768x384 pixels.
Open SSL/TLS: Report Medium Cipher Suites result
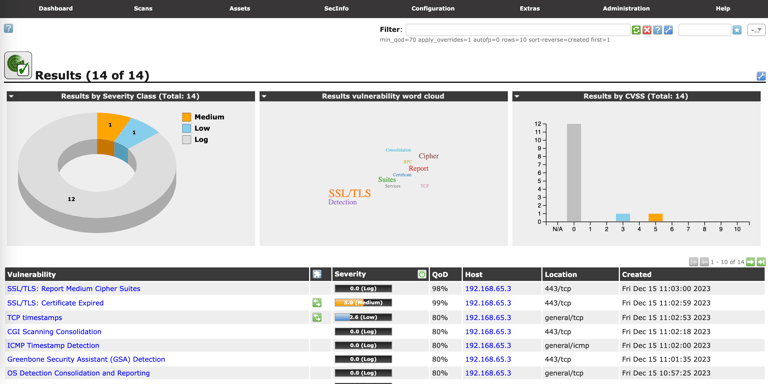(x=74, y=288)
